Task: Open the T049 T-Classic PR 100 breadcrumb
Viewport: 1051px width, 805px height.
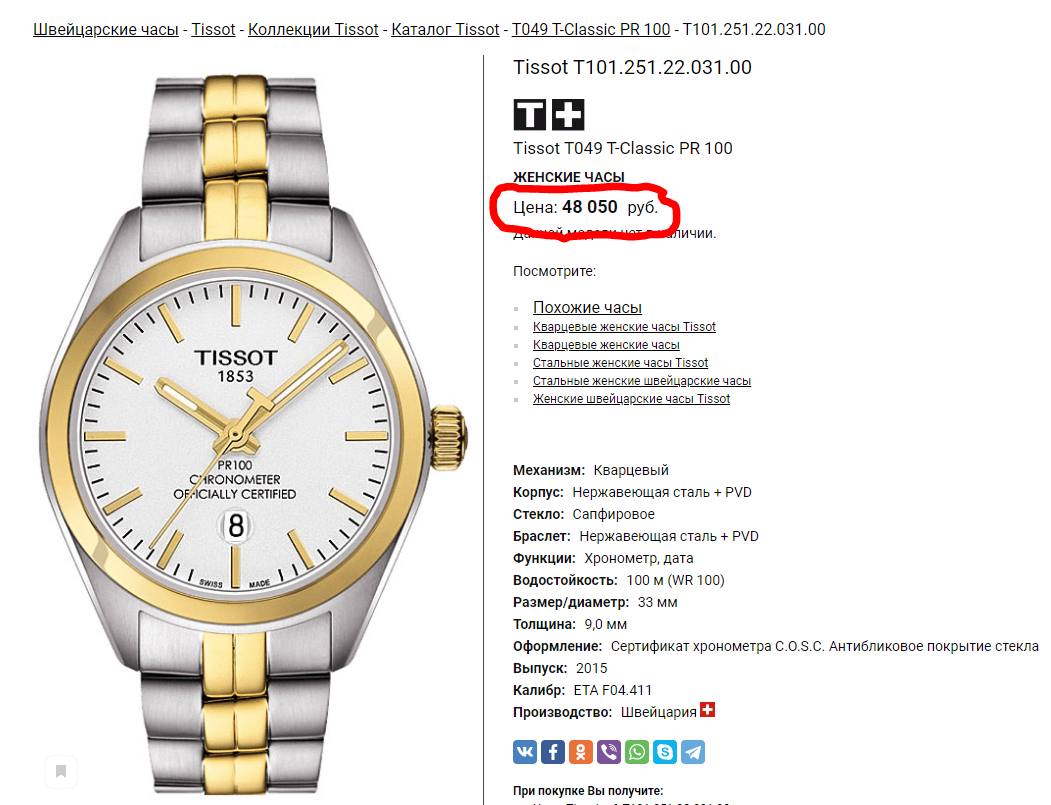Action: 591,29
